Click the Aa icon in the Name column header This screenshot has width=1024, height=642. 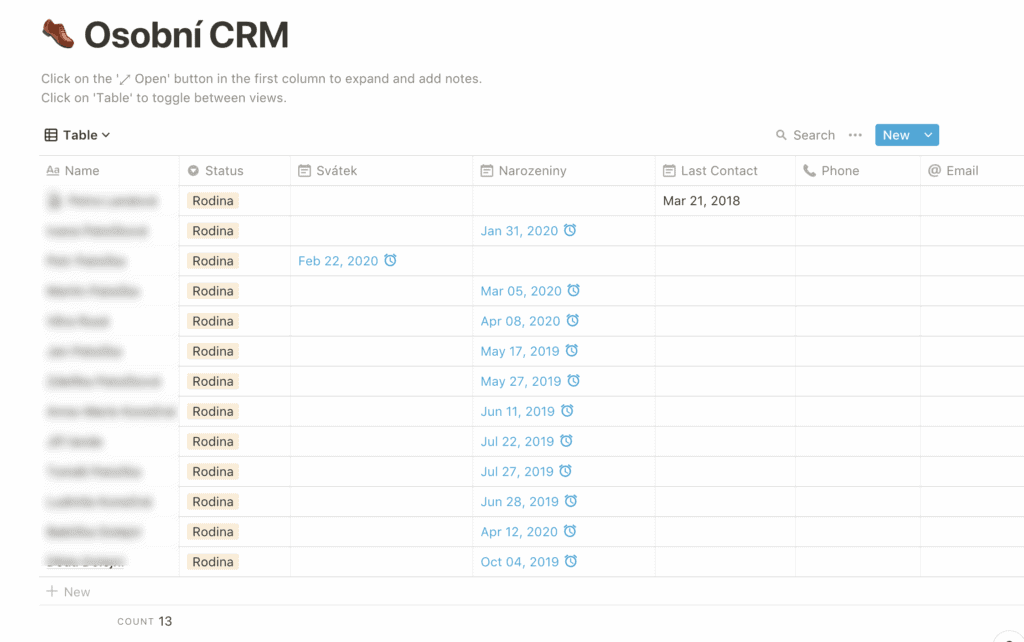coord(53,170)
